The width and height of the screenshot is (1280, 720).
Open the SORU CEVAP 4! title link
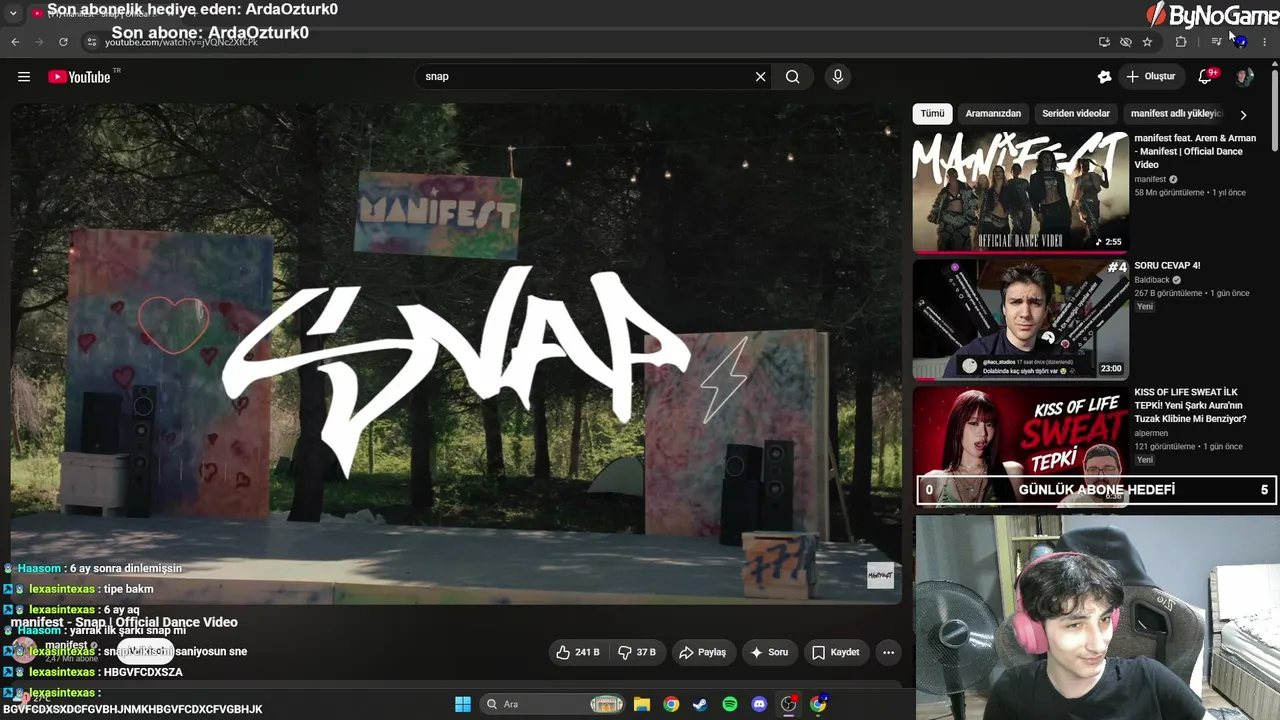[1167, 266]
